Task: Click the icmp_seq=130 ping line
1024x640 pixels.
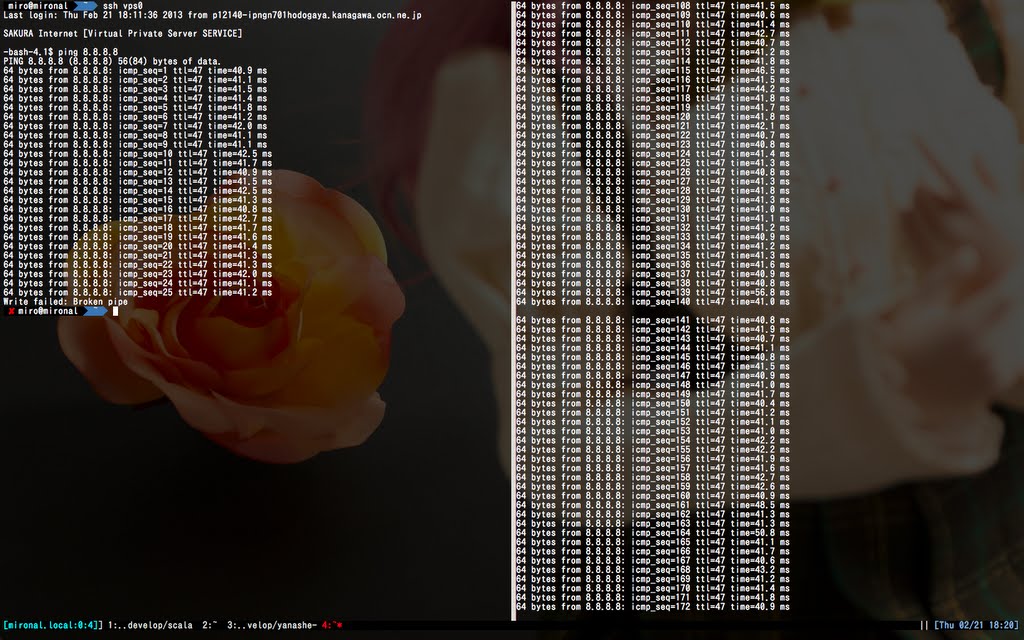Action: [653, 210]
